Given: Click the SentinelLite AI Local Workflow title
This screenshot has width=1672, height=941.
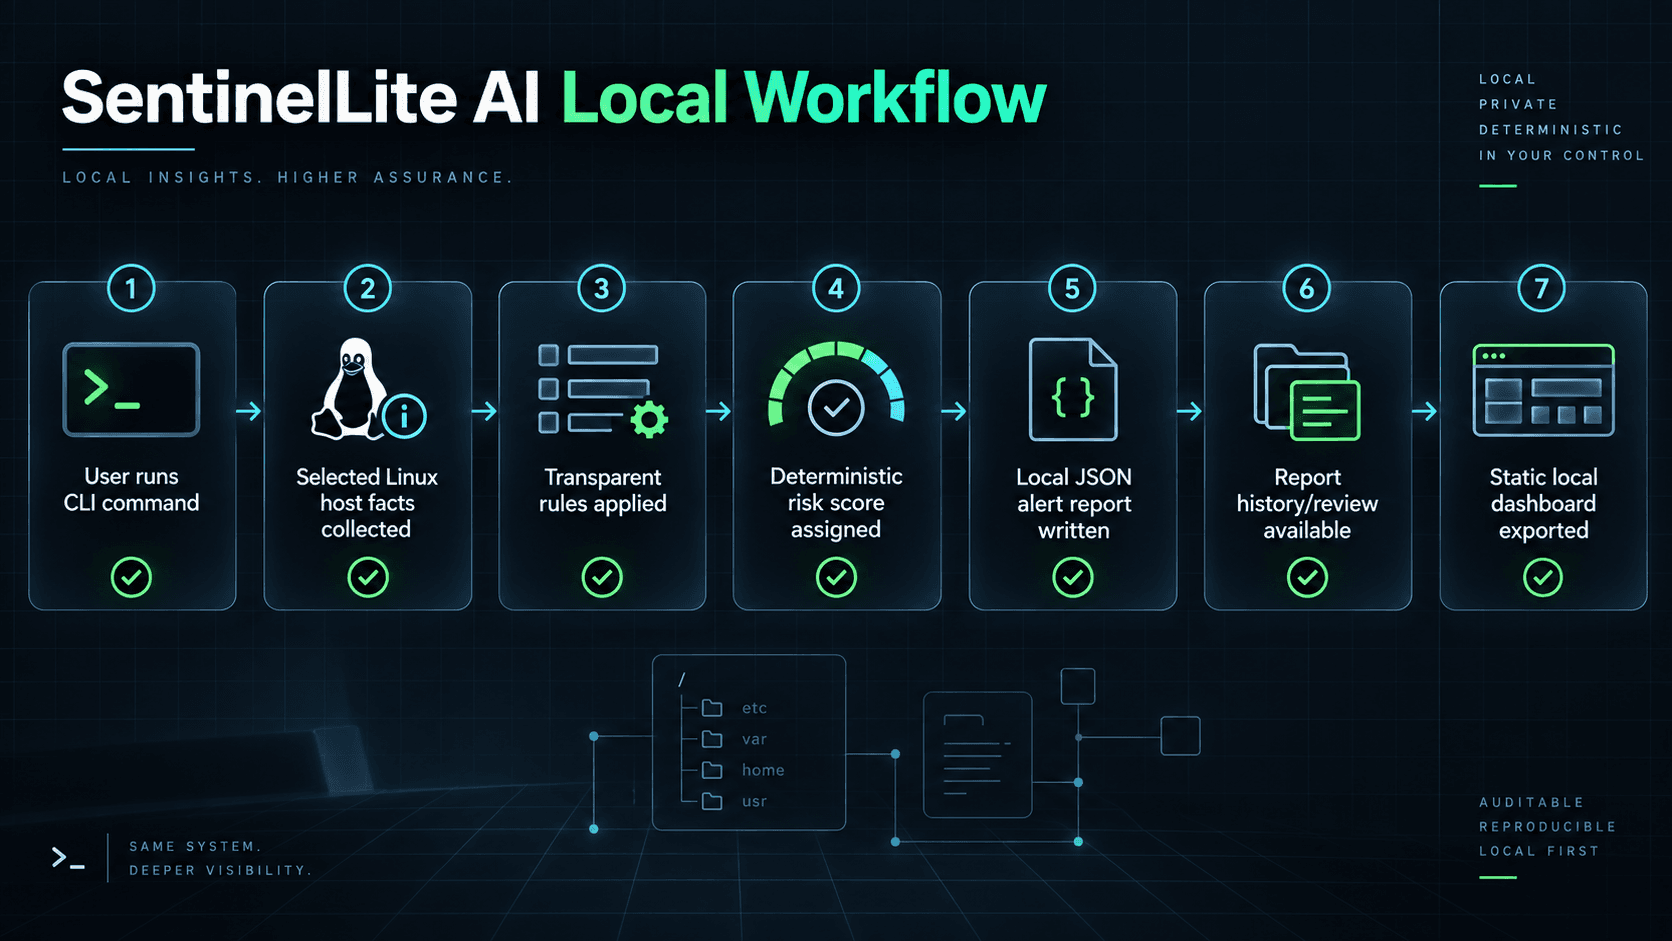Looking at the screenshot, I should tap(553, 98).
